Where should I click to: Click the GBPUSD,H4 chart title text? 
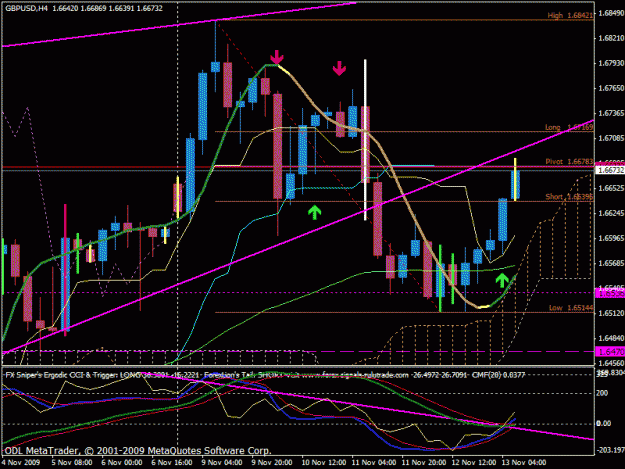[x=26, y=8]
